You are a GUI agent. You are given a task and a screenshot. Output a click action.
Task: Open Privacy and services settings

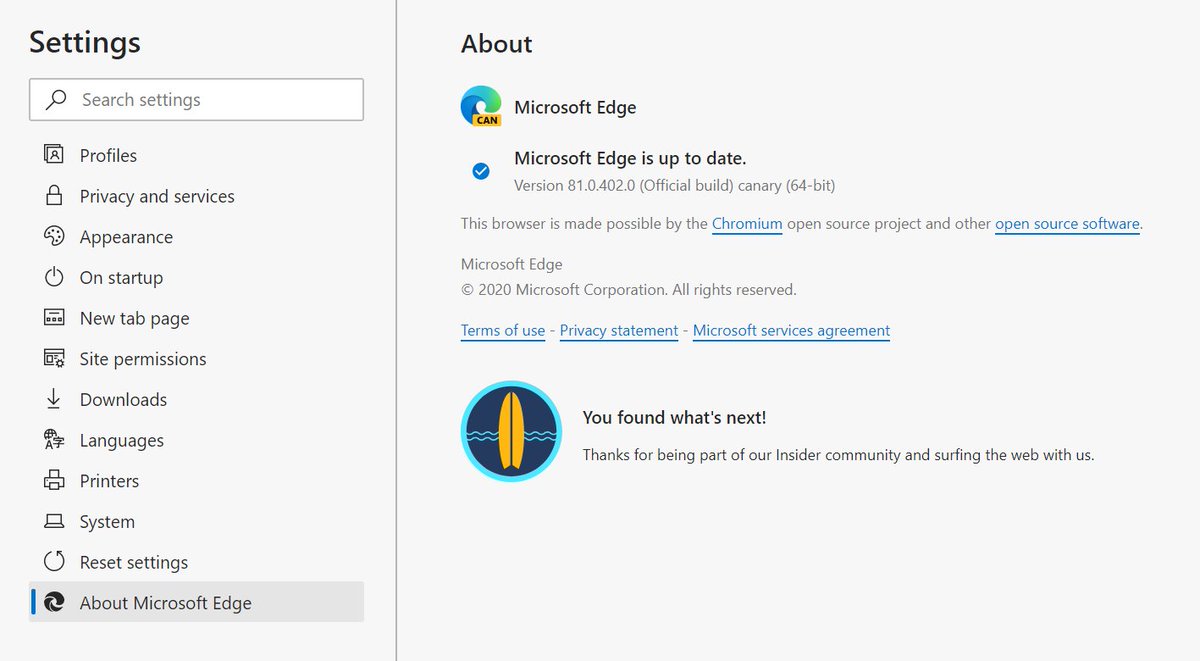(x=196, y=196)
